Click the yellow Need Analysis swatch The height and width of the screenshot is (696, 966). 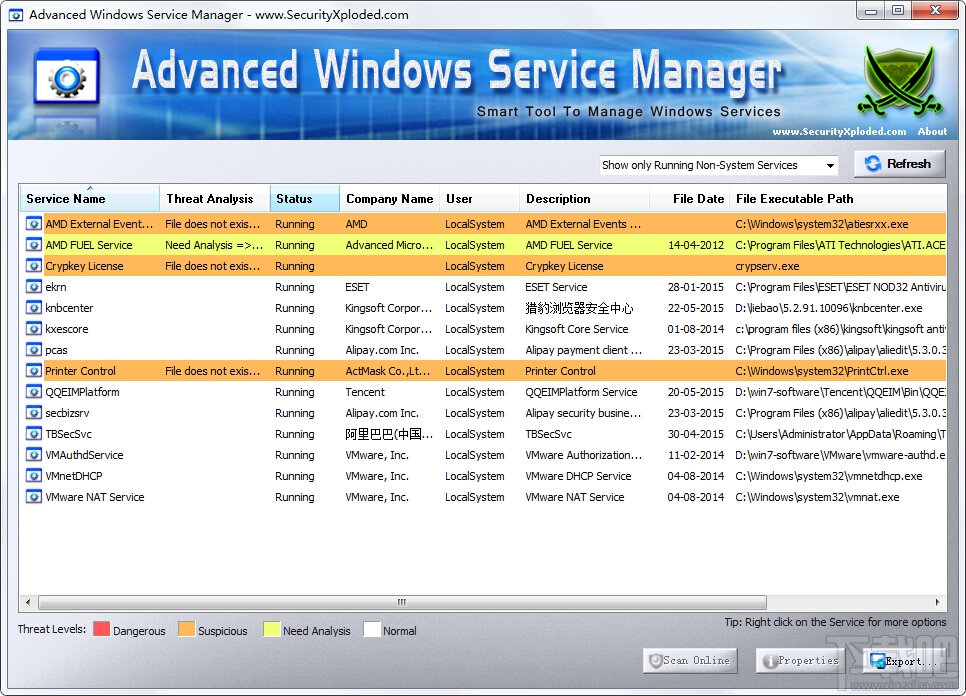click(272, 629)
